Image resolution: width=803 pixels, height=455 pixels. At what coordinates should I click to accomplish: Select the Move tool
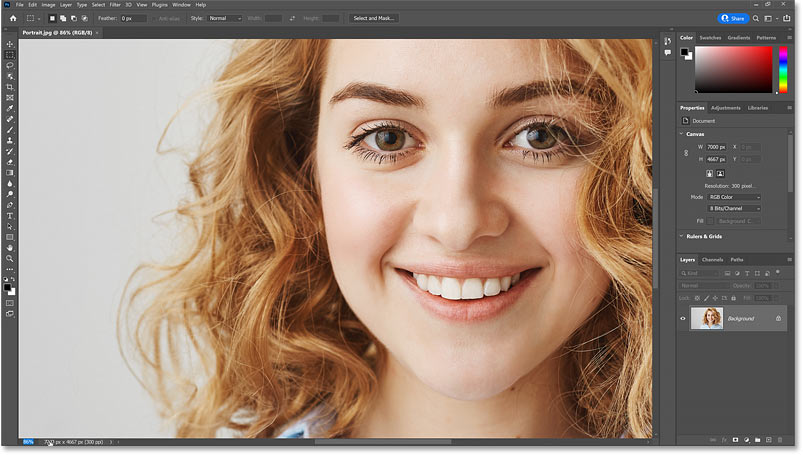10,44
